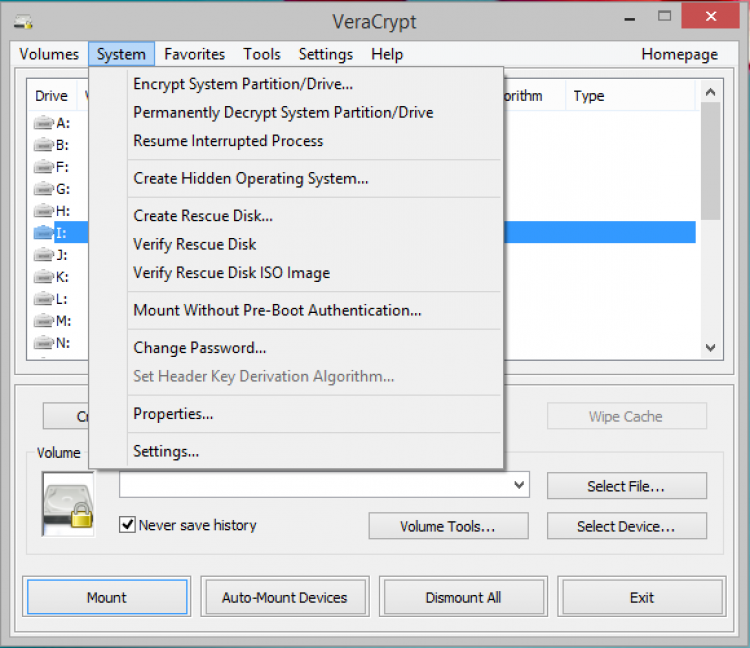Click the drive K: icon
Screen dimensions: 750x648
pos(44,277)
